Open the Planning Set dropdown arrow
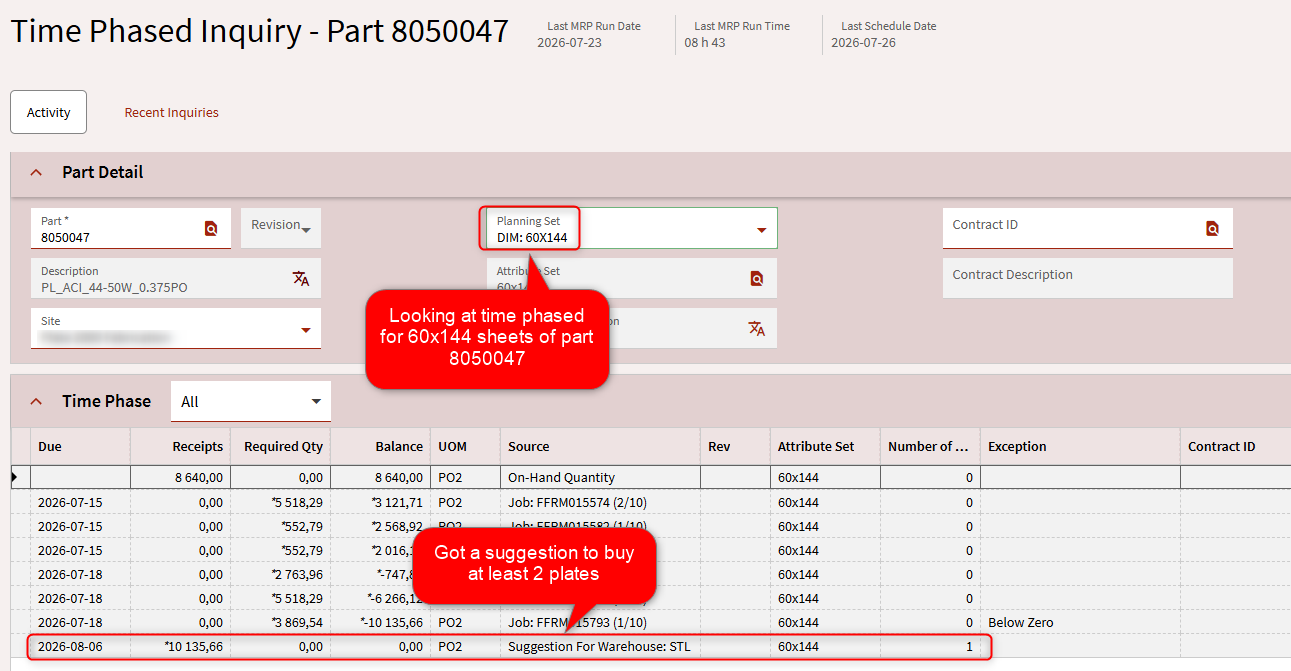 click(761, 230)
